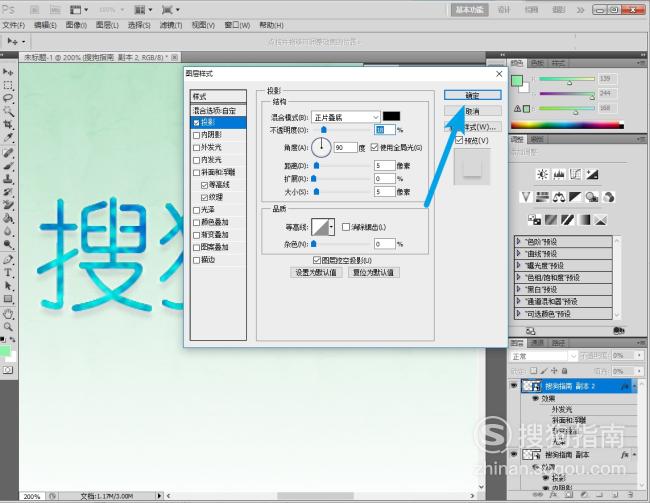Viewport: 650px width, 503px height.
Task: Add a Color Balance scales adjustment
Action: [x=559, y=197]
